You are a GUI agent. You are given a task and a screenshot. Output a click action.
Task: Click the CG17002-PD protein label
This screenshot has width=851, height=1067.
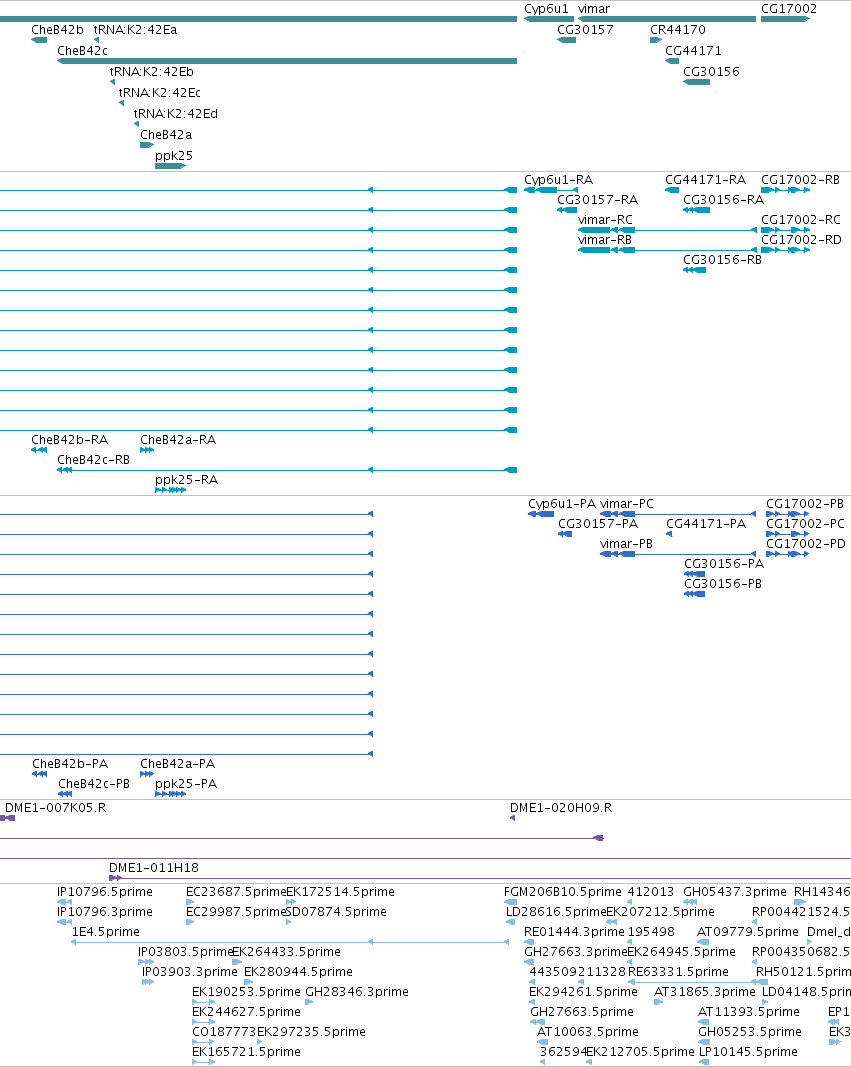click(x=806, y=544)
